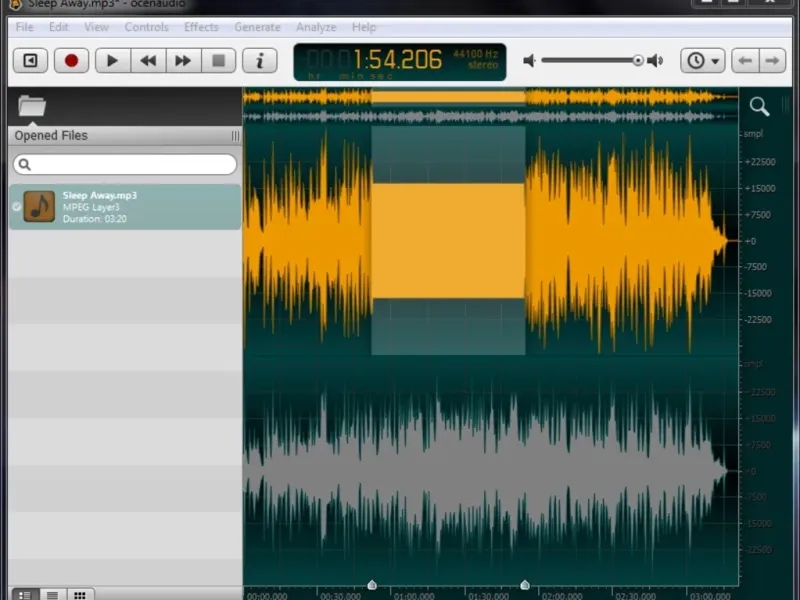Click the Opened Files search field
Viewport: 800px width, 600px height.
(125, 164)
